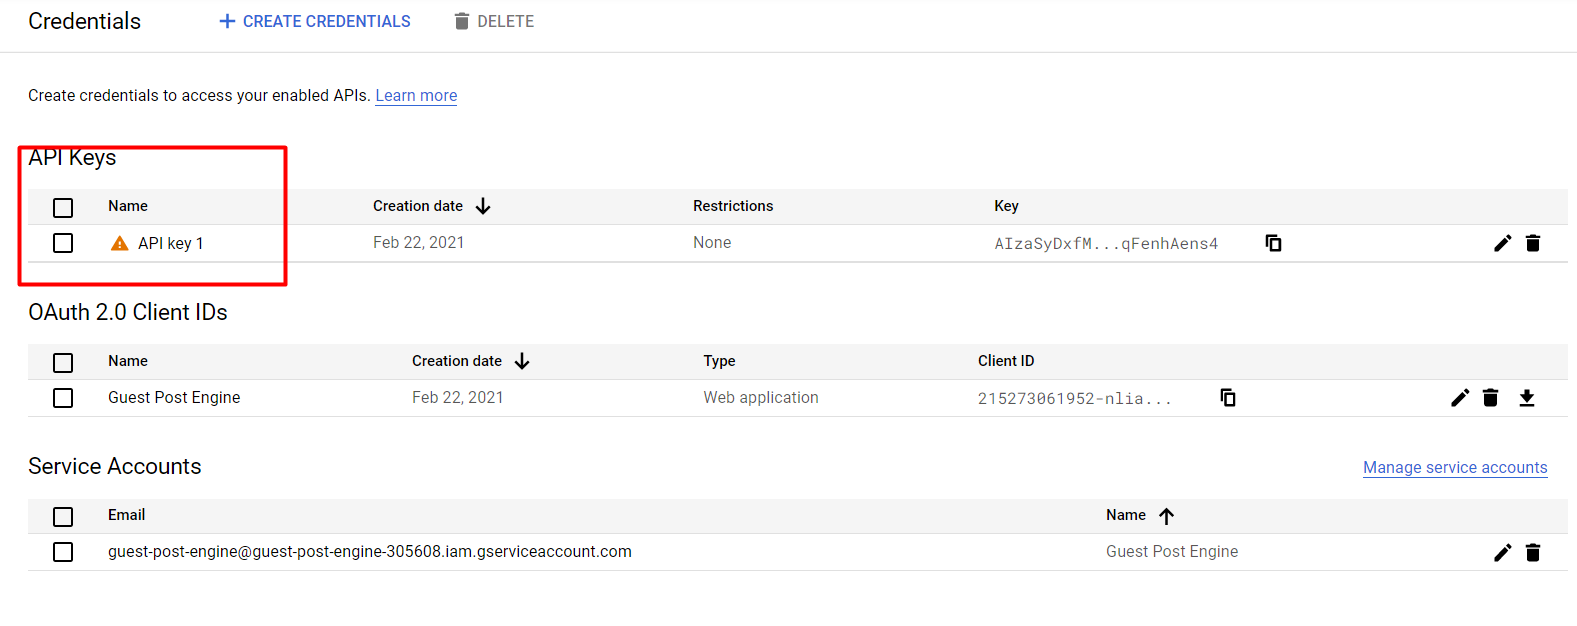Open CREATE CREDENTIALS menu
This screenshot has height=626, width=1577.
[314, 21]
